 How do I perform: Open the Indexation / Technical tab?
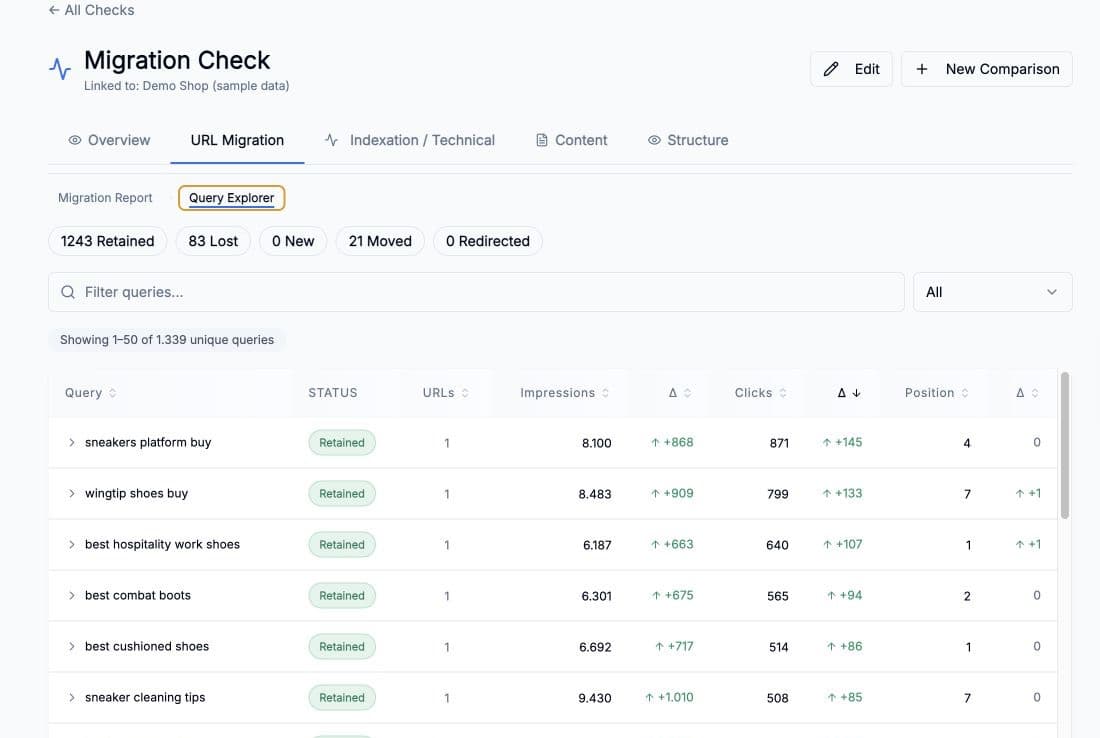click(410, 140)
